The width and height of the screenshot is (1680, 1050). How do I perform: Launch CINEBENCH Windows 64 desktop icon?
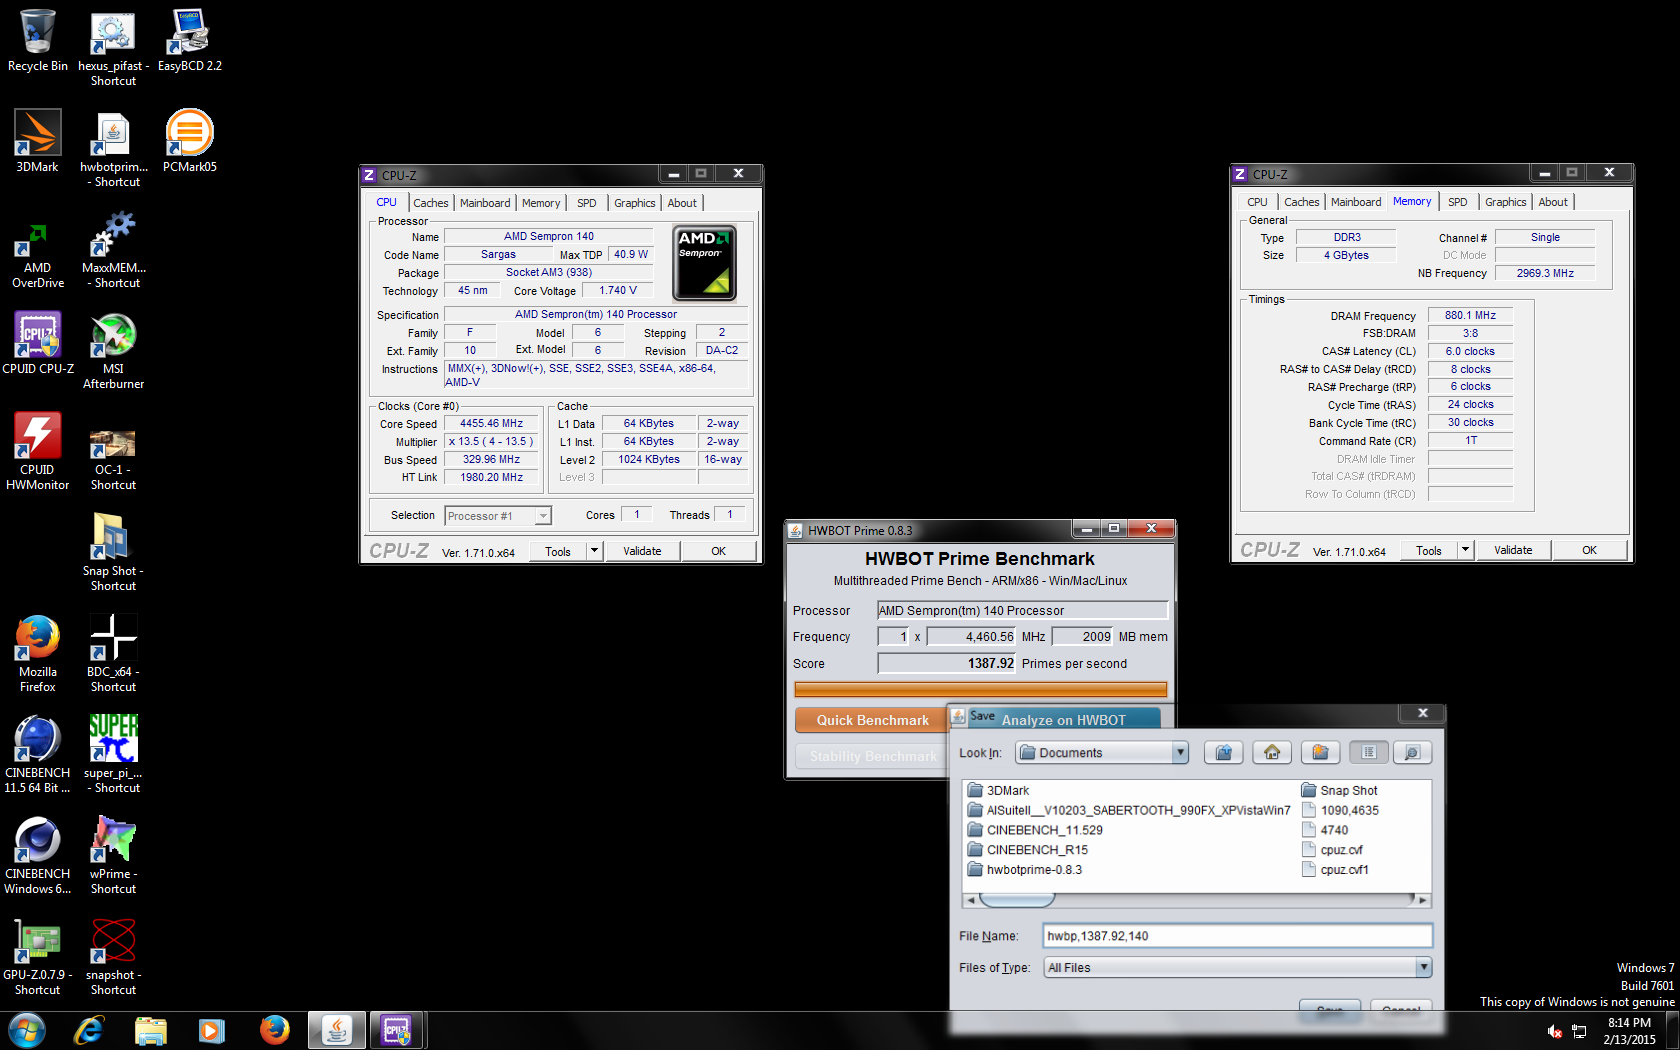pos(38,856)
